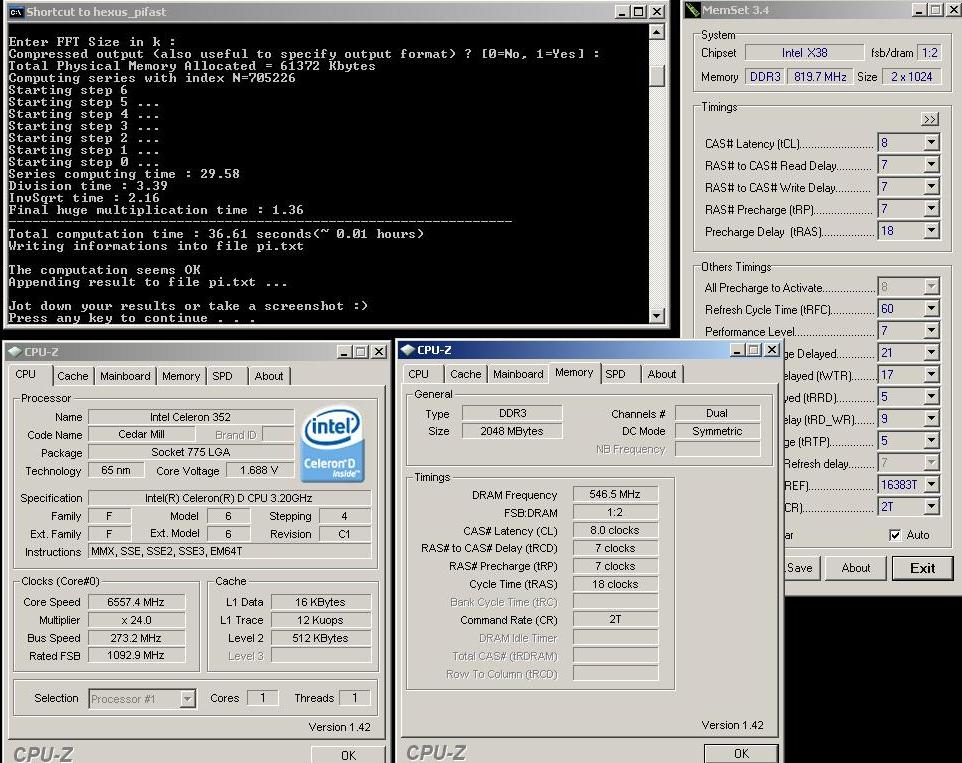Click the Code Name field Cedar Mill
This screenshot has width=962, height=763.
click(141, 434)
